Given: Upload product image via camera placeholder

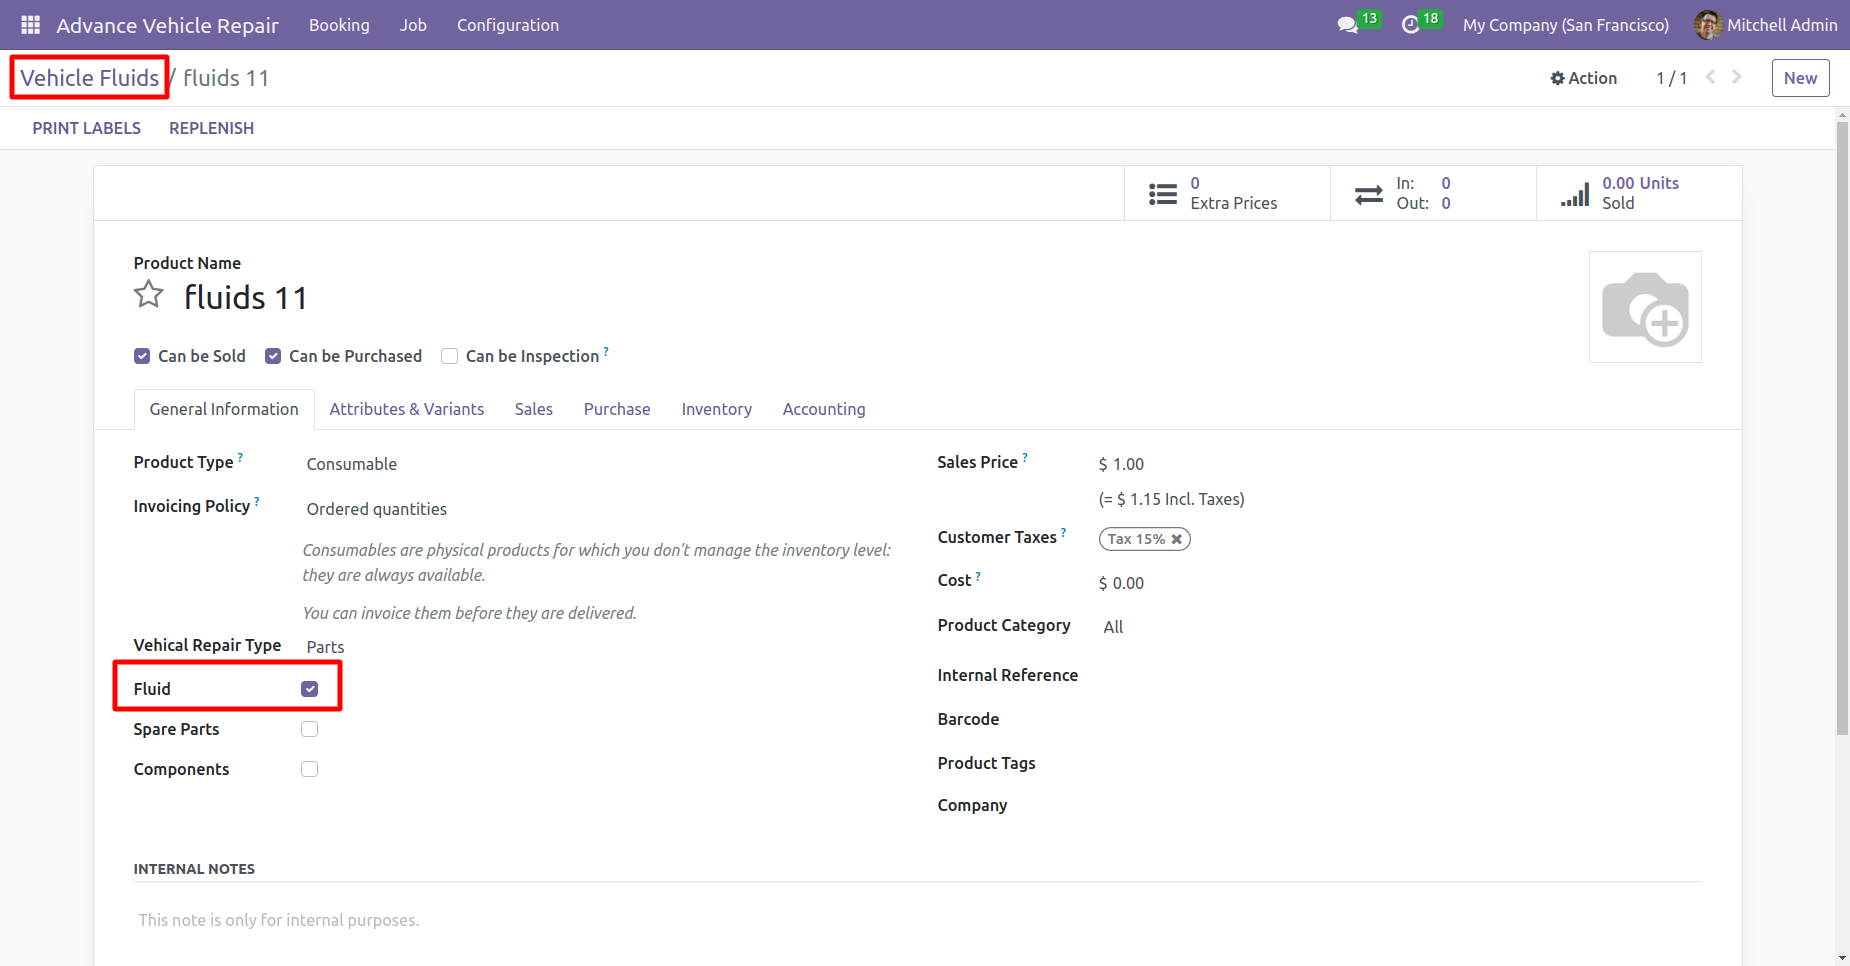Looking at the screenshot, I should pyautogui.click(x=1645, y=307).
